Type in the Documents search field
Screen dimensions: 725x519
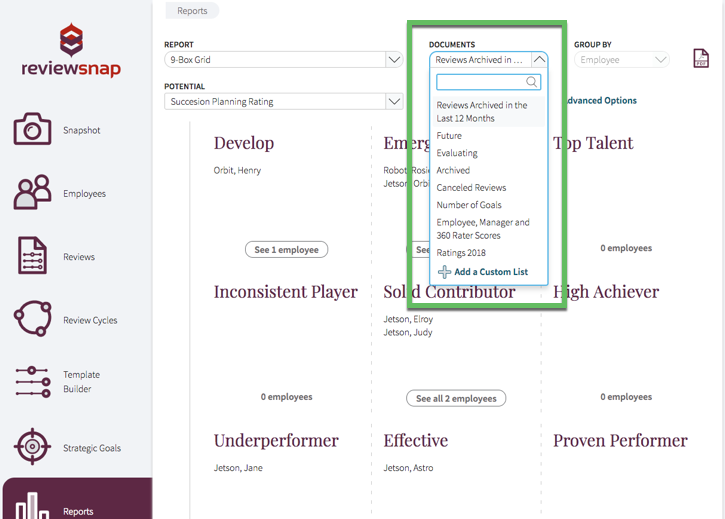(480, 82)
